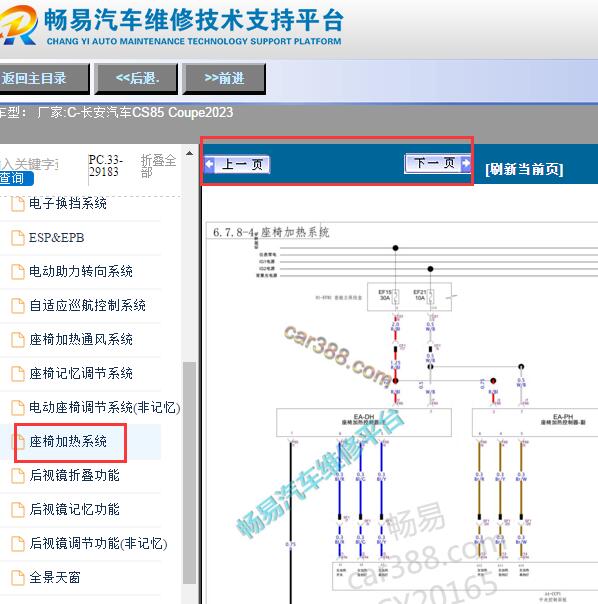Open 座椅加热通风系统 in the list
Screen dimensions: 598x604
click(x=81, y=339)
